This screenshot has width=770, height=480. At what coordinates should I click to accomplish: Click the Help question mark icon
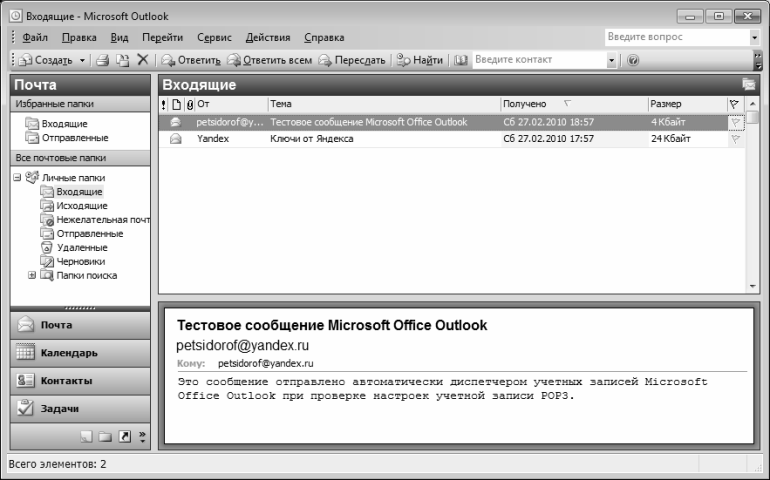(x=633, y=60)
